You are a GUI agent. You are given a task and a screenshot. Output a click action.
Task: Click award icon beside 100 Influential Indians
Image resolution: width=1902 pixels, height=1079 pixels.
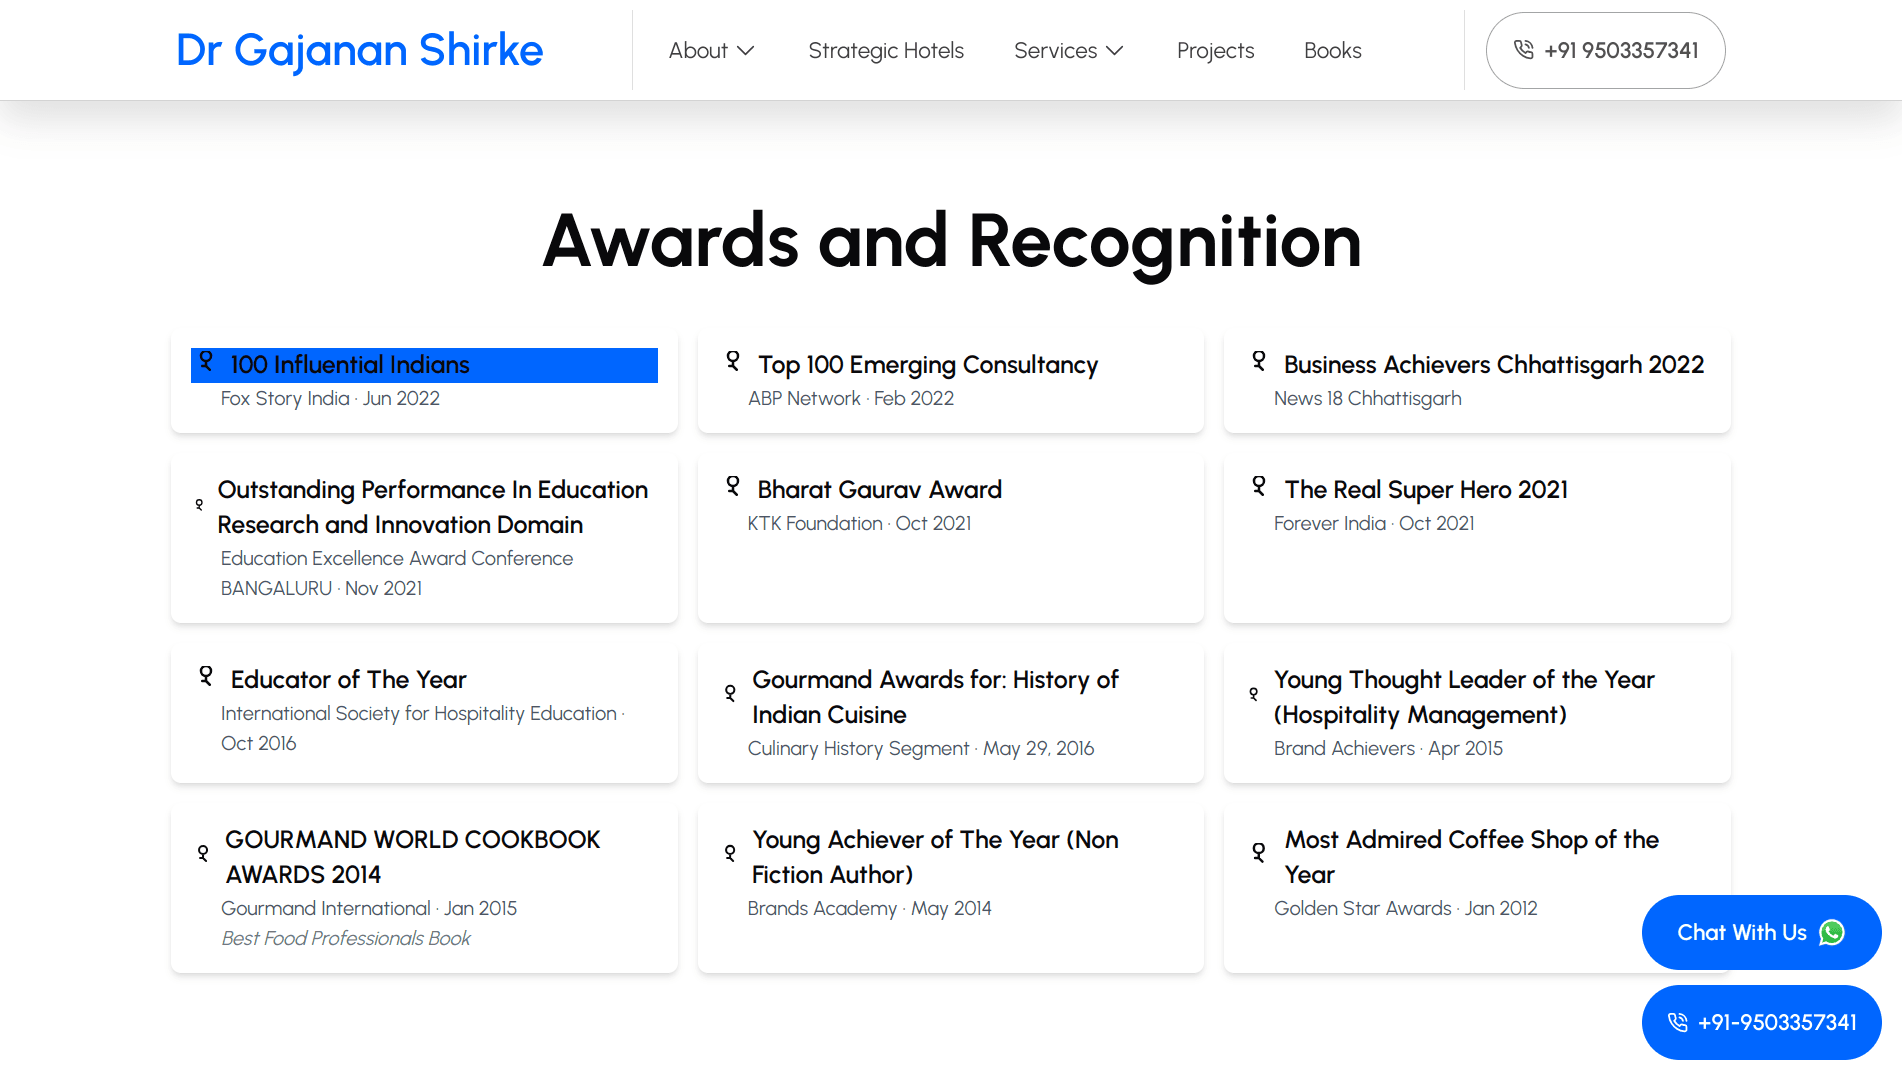pyautogui.click(x=206, y=361)
